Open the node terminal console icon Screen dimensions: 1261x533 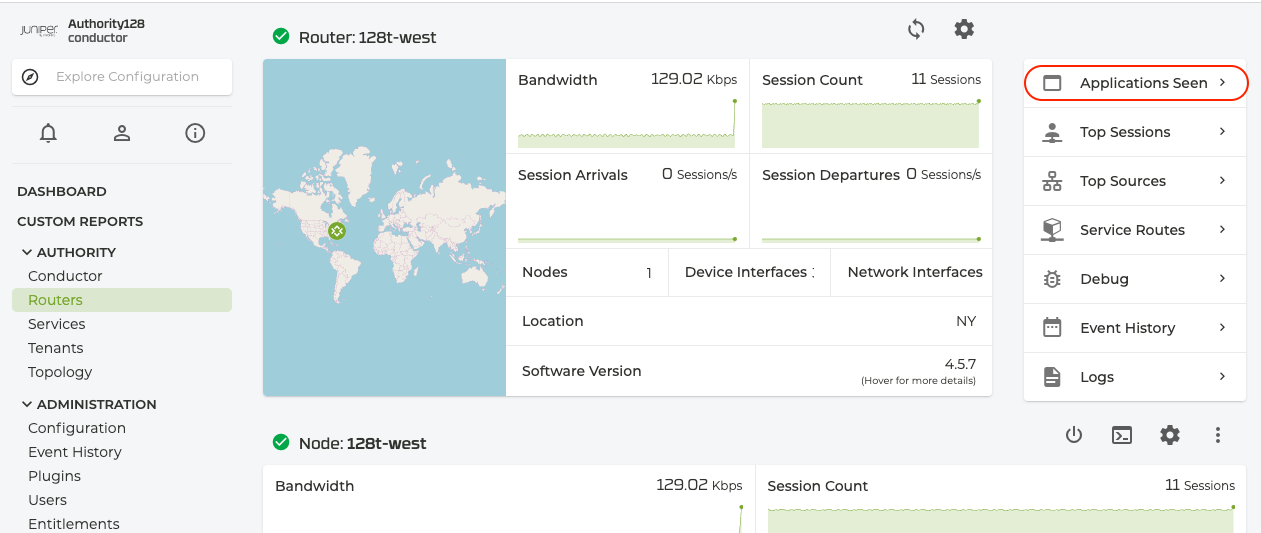tap(1122, 435)
